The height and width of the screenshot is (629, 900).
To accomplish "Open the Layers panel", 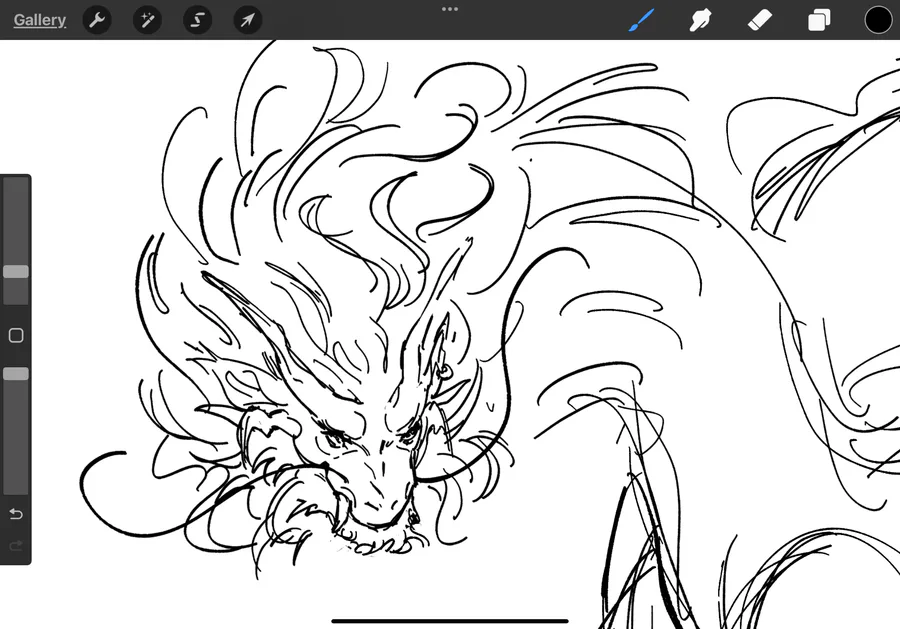I will 819,20.
